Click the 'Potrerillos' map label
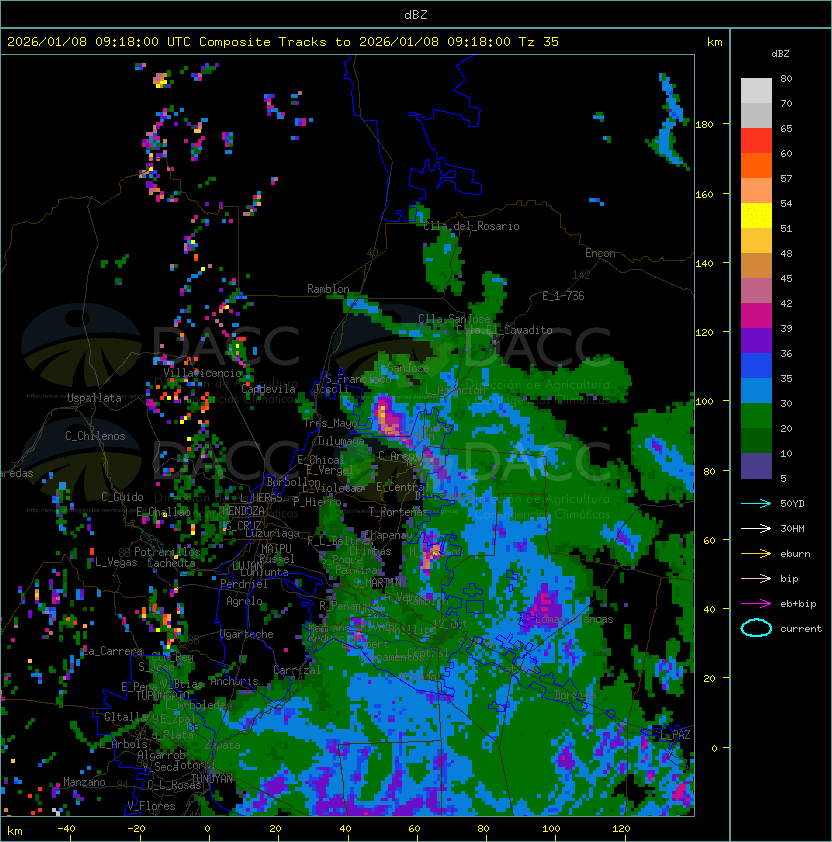The image size is (832, 842). coord(167,552)
